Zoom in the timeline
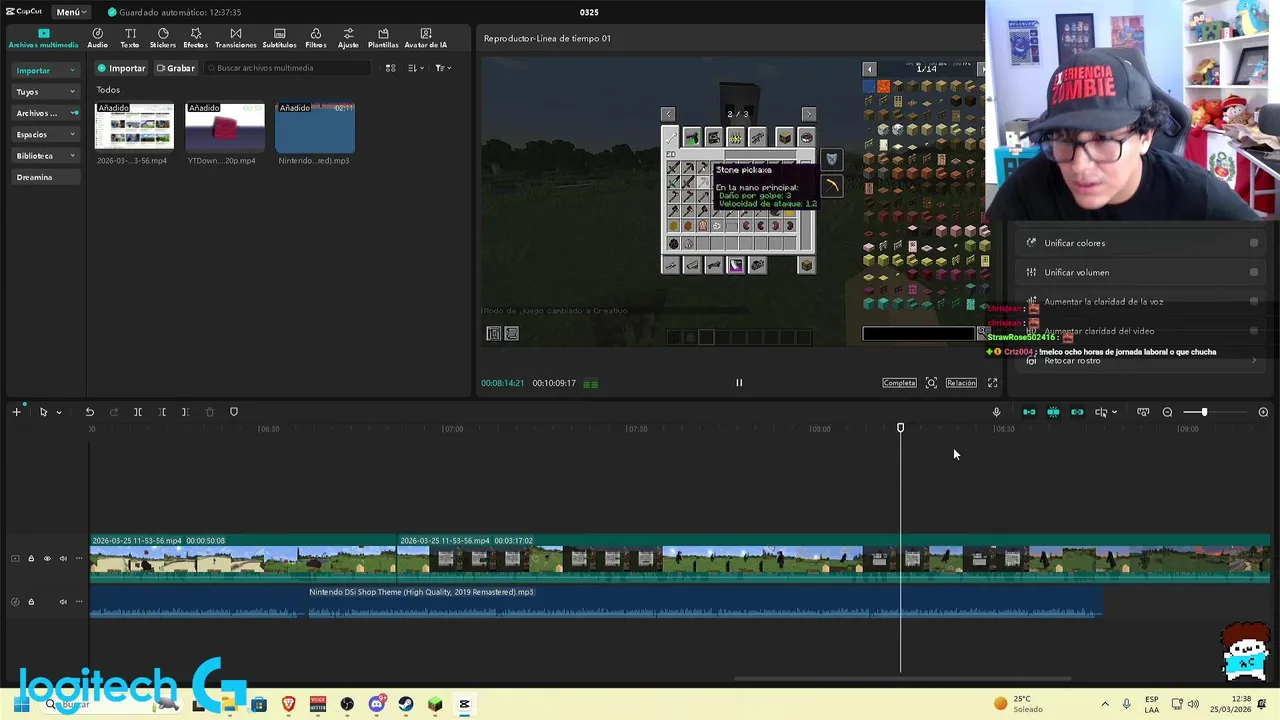This screenshot has height=720, width=1280. (1263, 412)
